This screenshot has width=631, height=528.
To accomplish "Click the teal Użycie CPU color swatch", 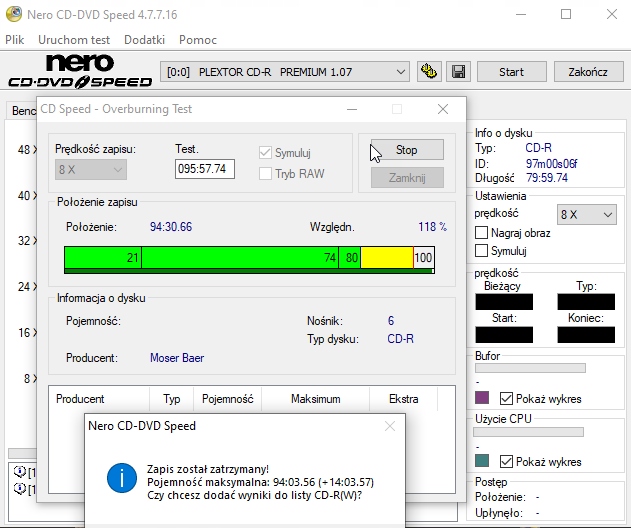I will (x=482, y=460).
